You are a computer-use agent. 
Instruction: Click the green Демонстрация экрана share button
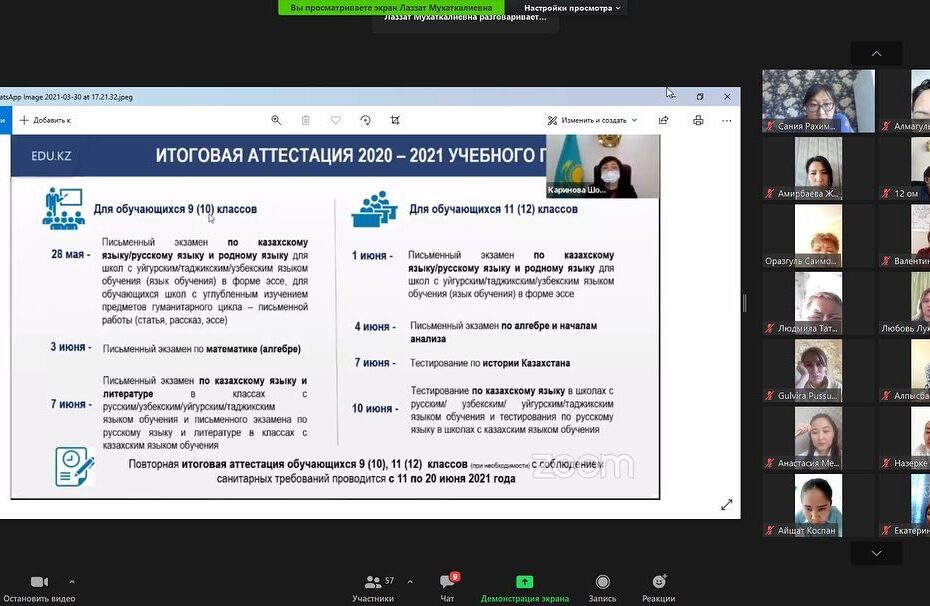pos(524,588)
